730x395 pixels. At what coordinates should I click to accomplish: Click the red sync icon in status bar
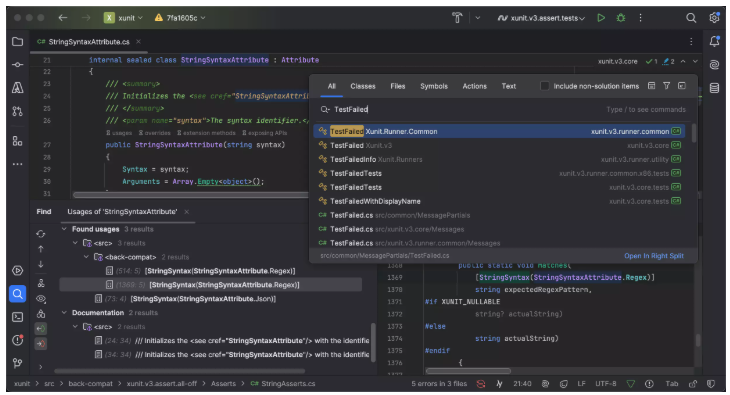coord(481,384)
